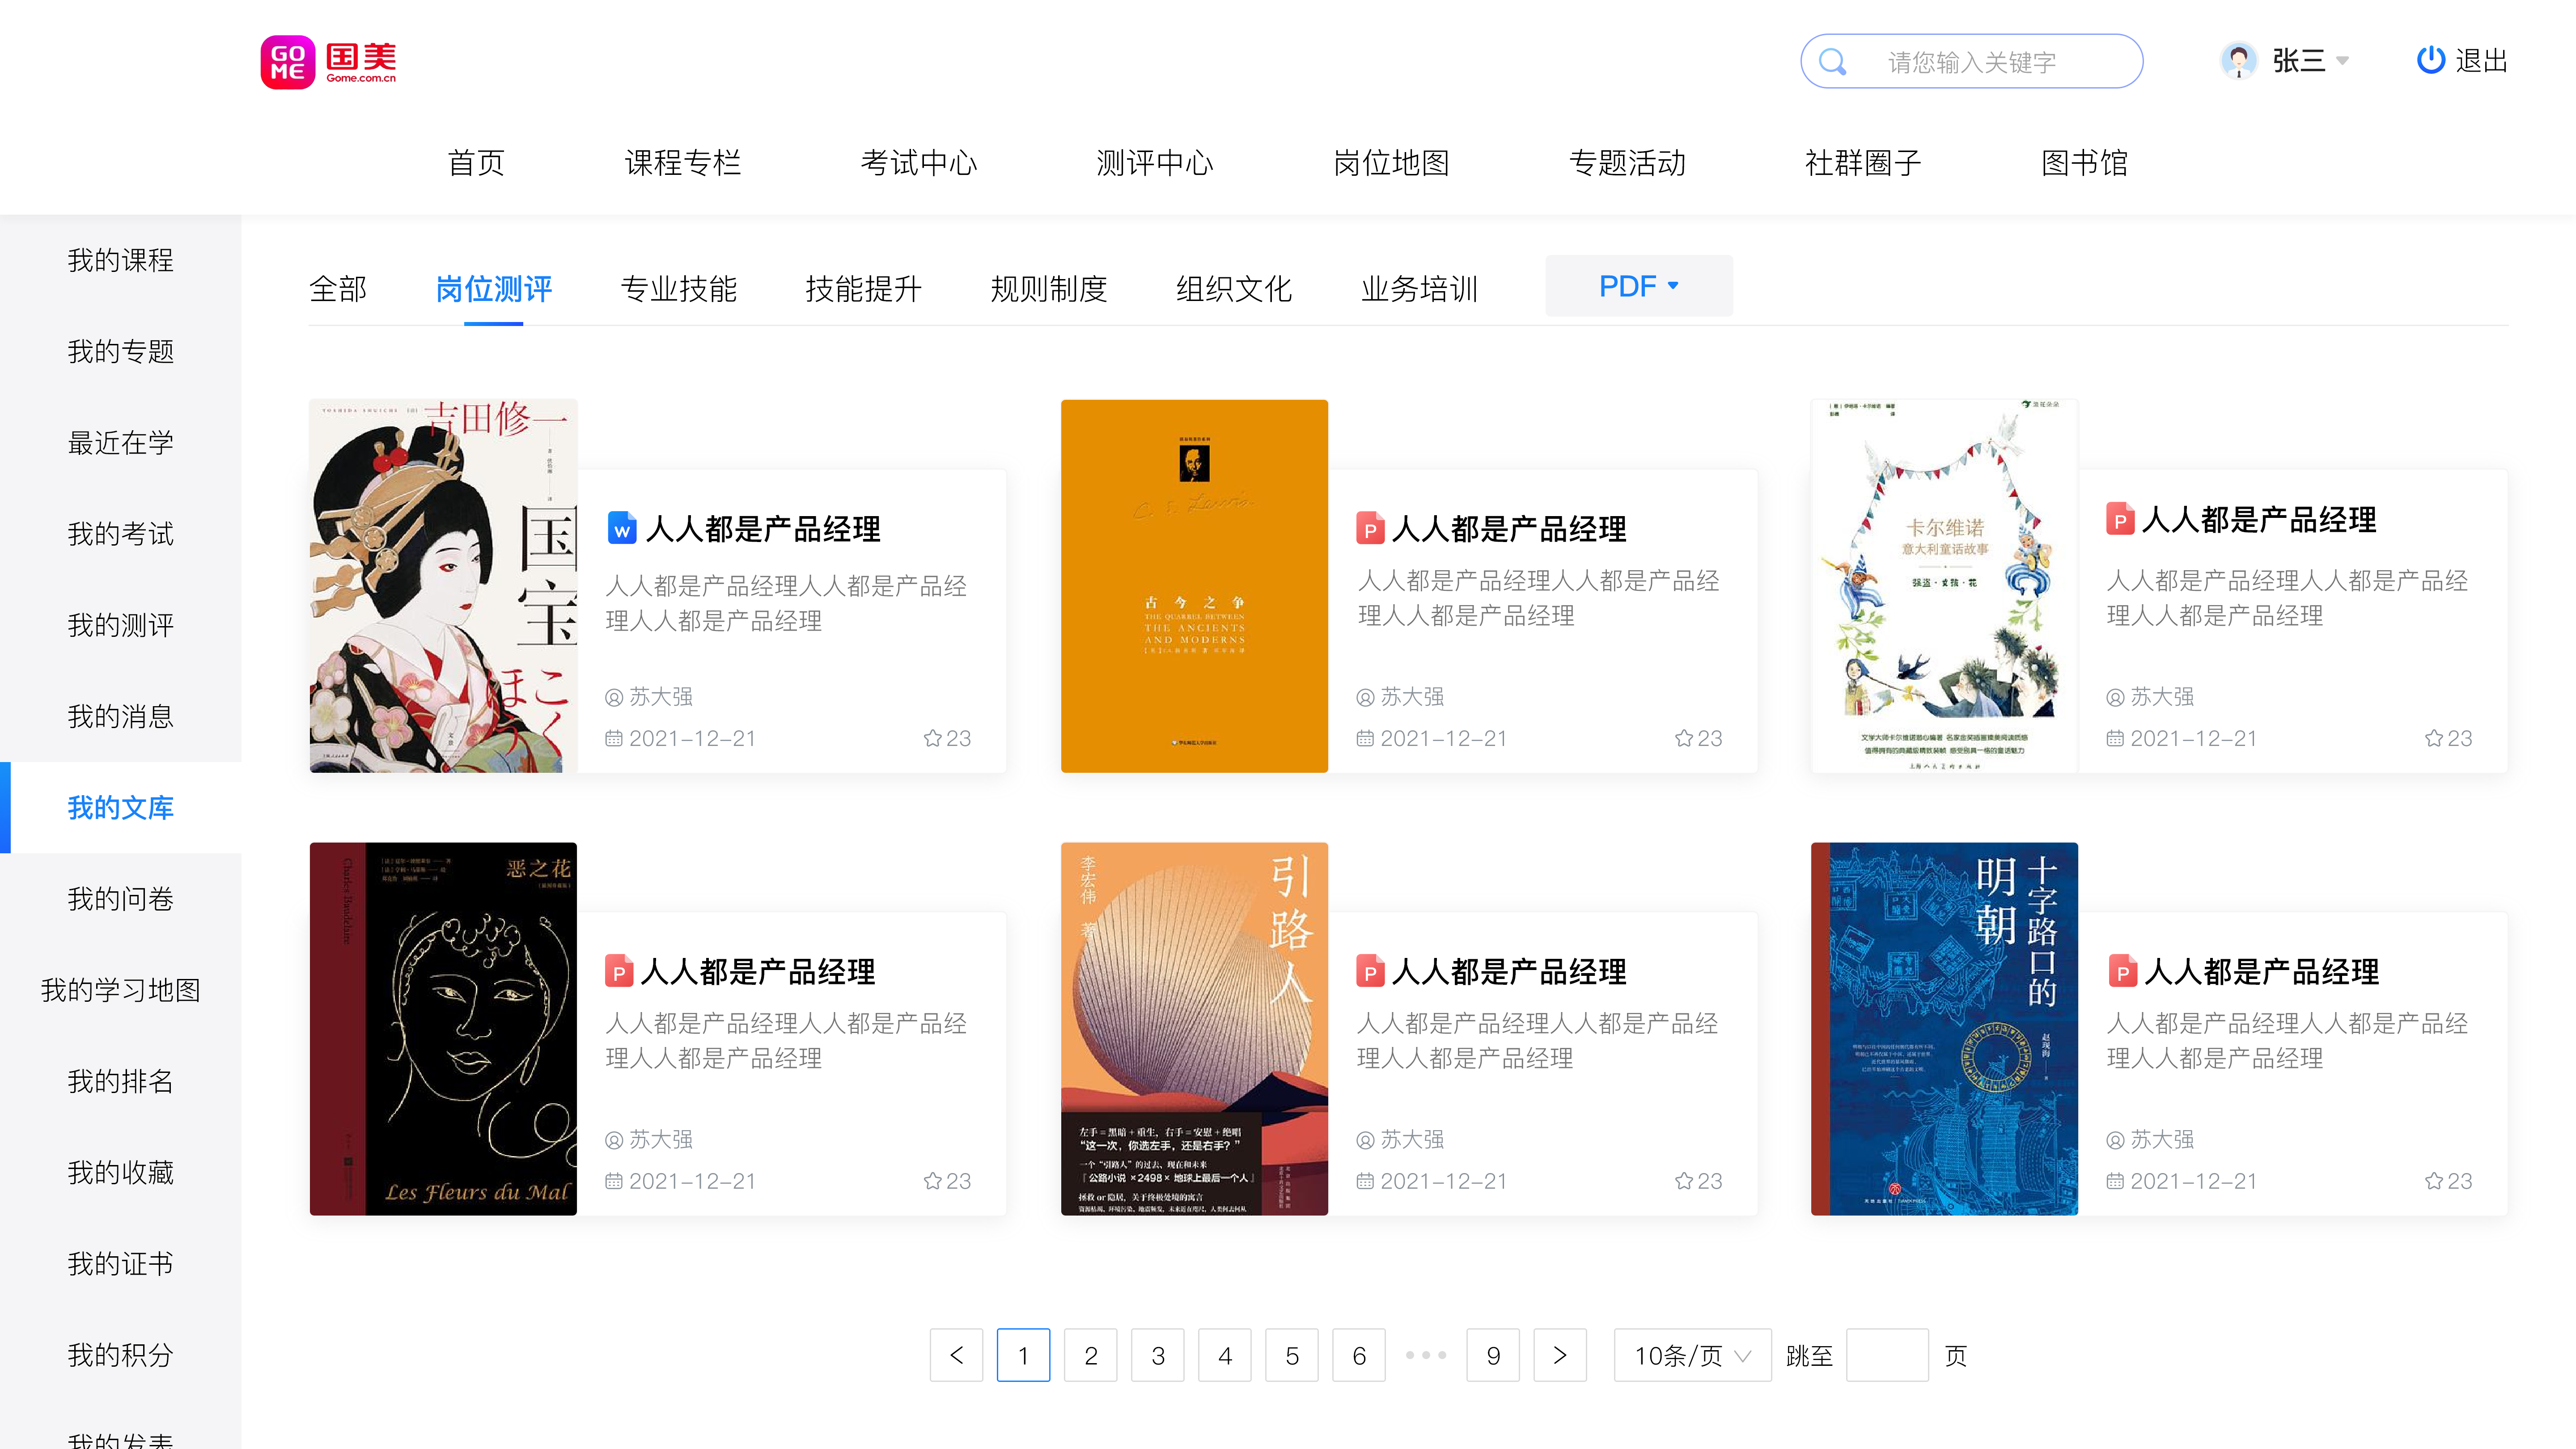Open 课程专栏 in the top navigation
Image resolution: width=2576 pixels, height=1449 pixels.
pyautogui.click(x=683, y=162)
